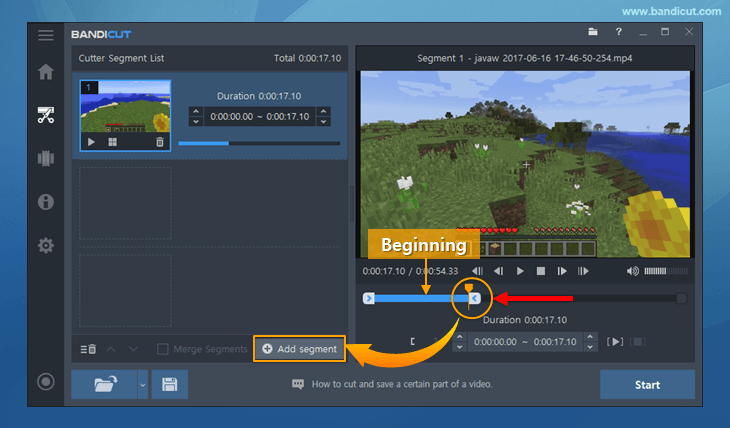The height and width of the screenshot is (428, 730).
Task: Click the video preview area
Action: click(525, 164)
